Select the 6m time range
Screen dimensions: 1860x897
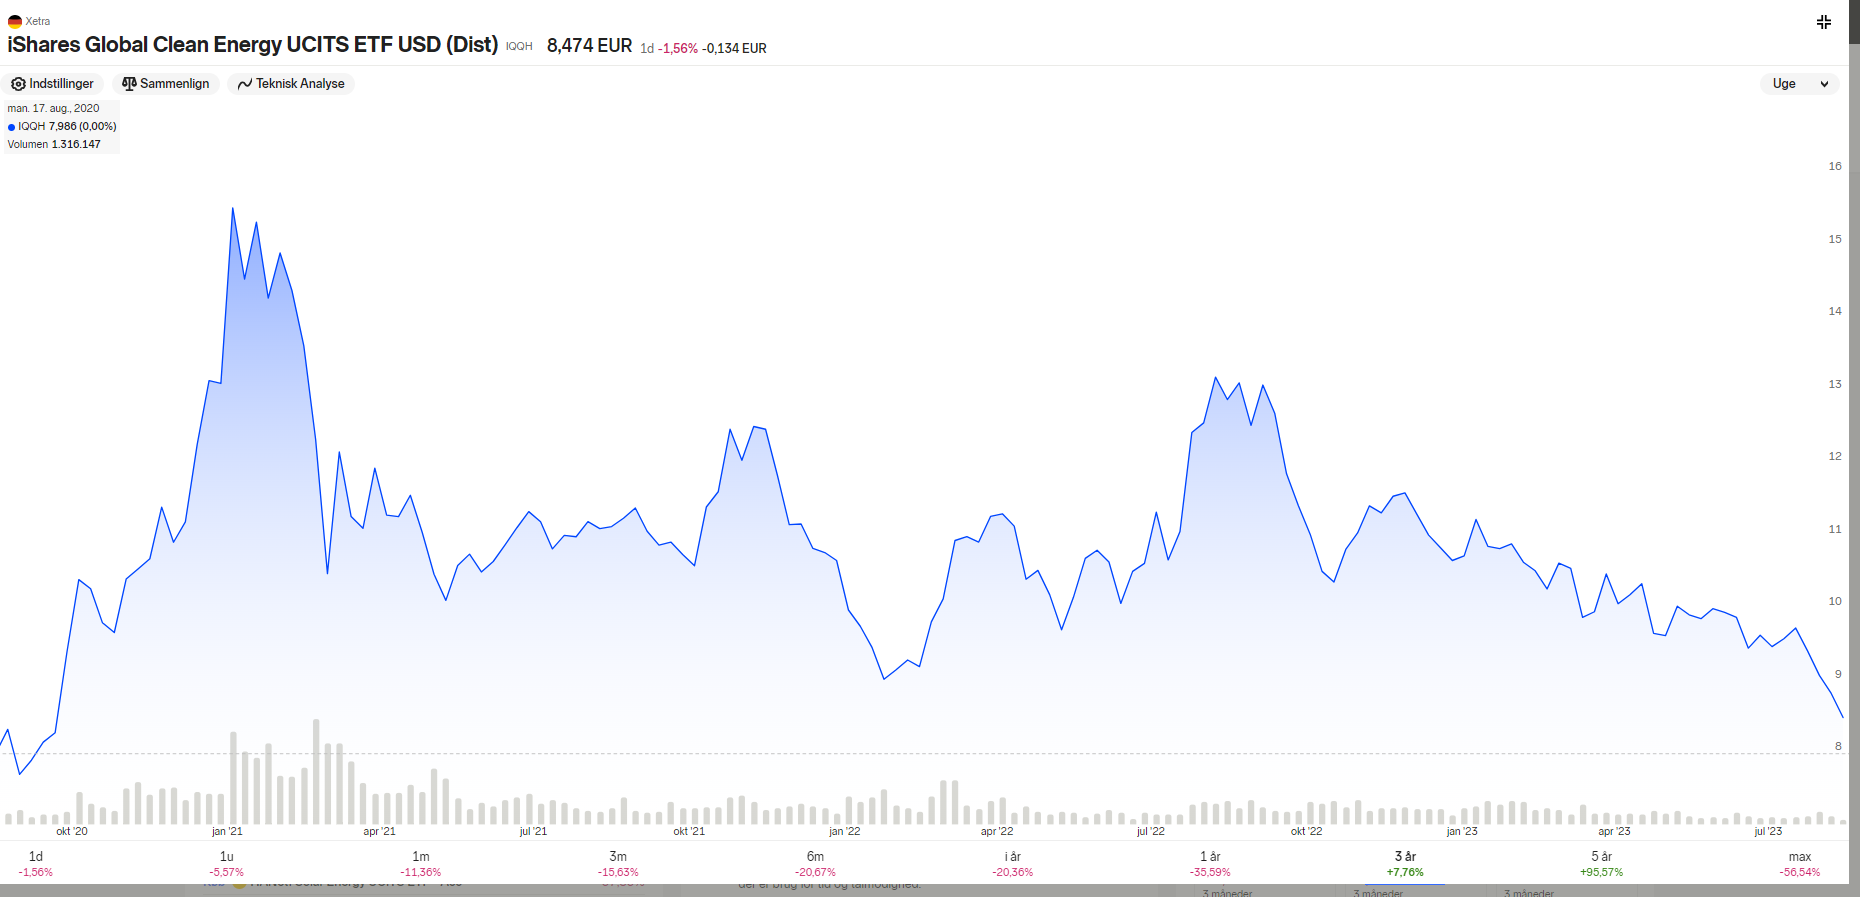[816, 864]
